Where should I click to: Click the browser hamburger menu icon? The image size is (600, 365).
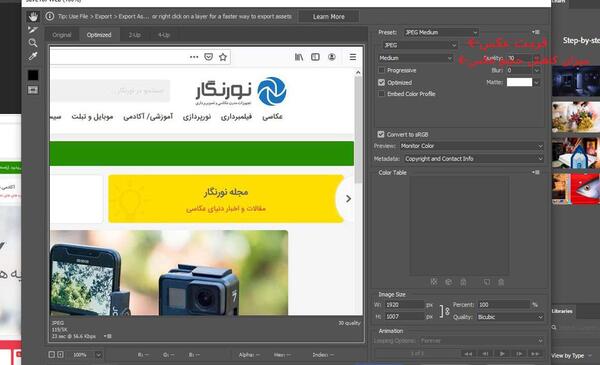[353, 57]
